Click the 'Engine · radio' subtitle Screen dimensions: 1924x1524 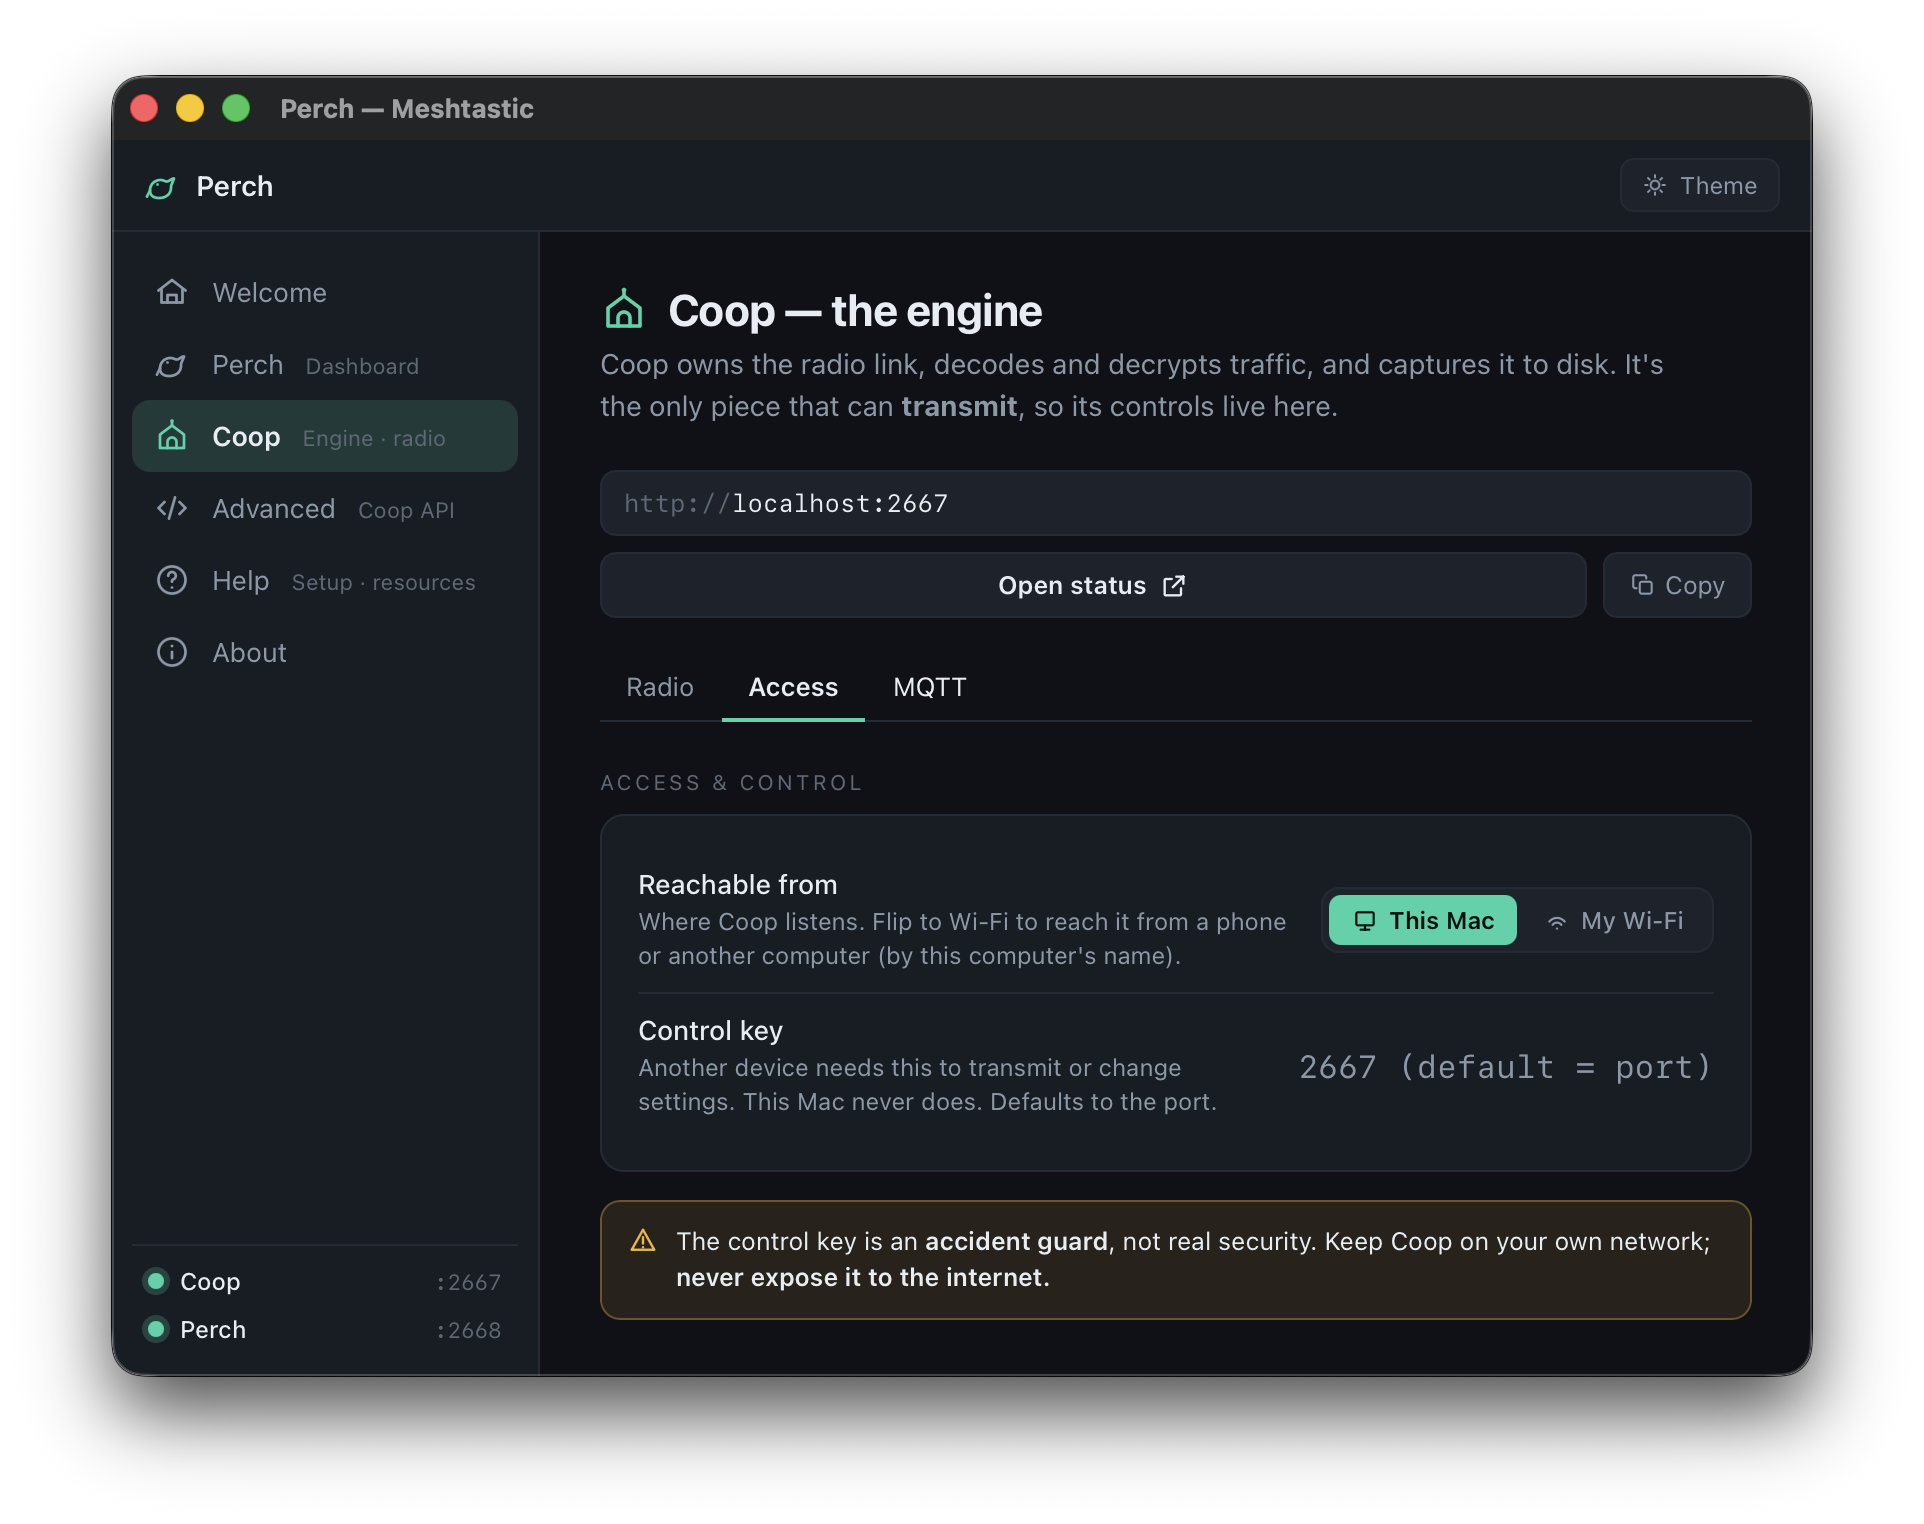point(374,438)
